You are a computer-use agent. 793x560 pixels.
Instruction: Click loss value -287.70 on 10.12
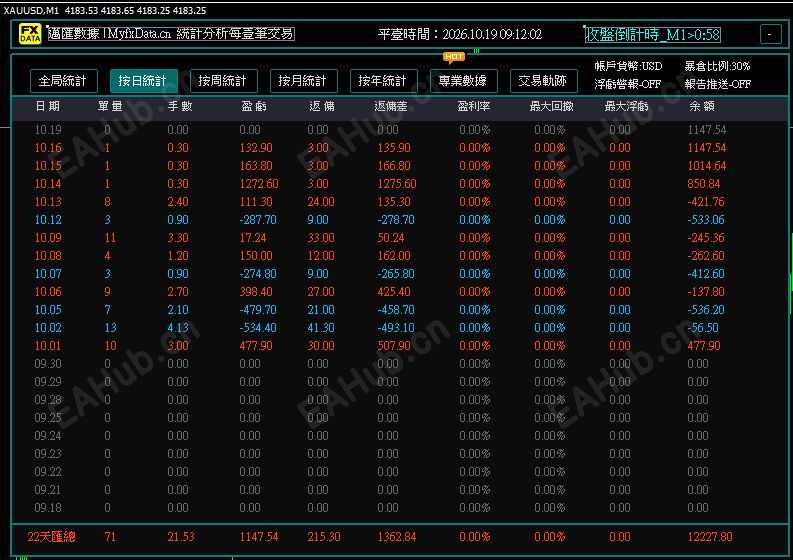(258, 220)
